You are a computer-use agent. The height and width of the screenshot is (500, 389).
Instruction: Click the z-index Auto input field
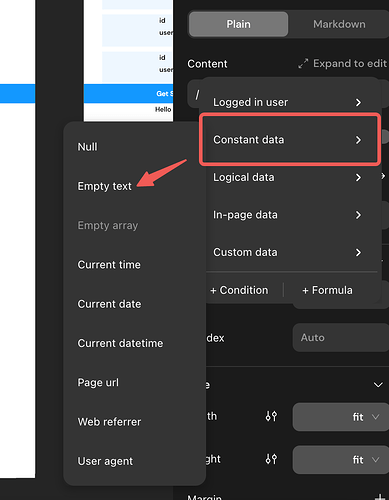coord(341,337)
